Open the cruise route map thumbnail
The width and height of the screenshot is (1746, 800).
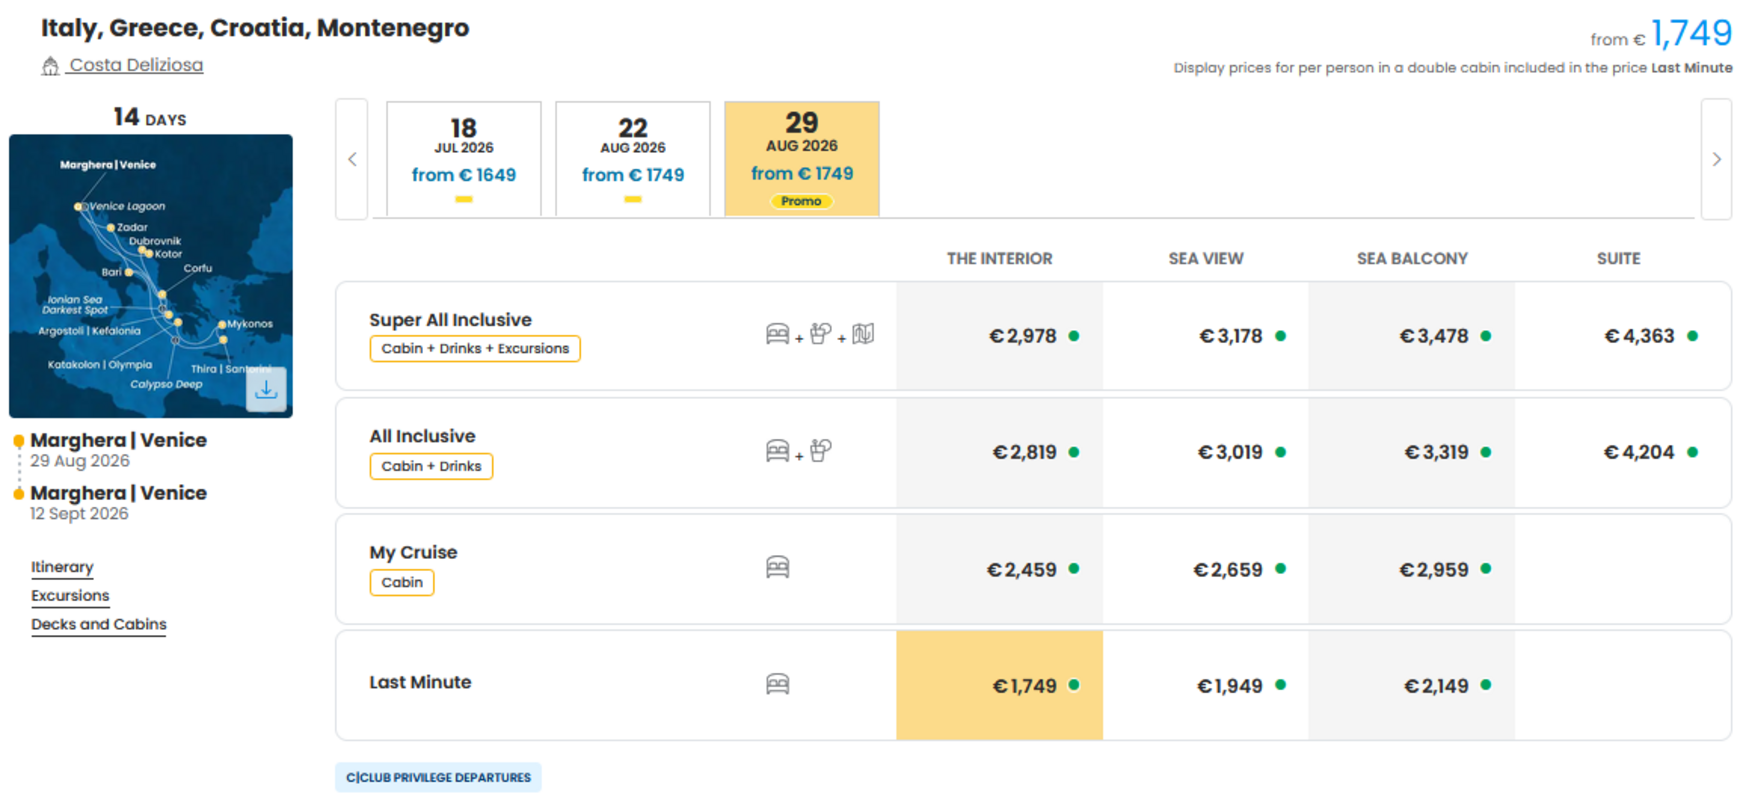click(x=151, y=276)
